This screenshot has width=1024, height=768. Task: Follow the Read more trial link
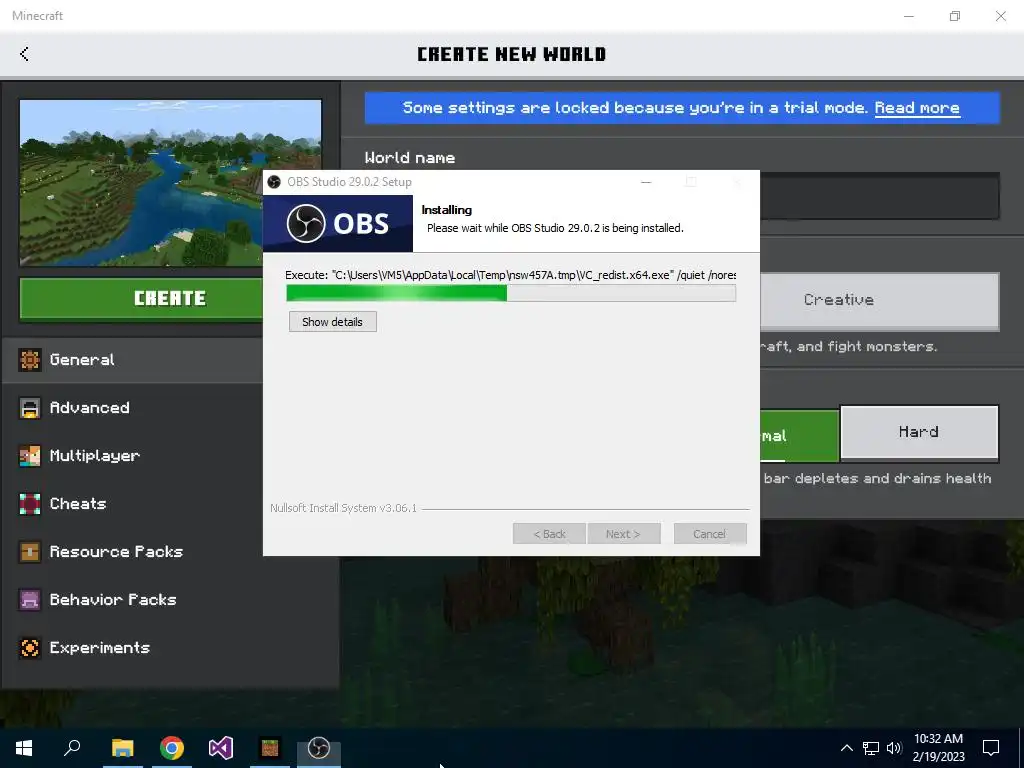point(917,108)
